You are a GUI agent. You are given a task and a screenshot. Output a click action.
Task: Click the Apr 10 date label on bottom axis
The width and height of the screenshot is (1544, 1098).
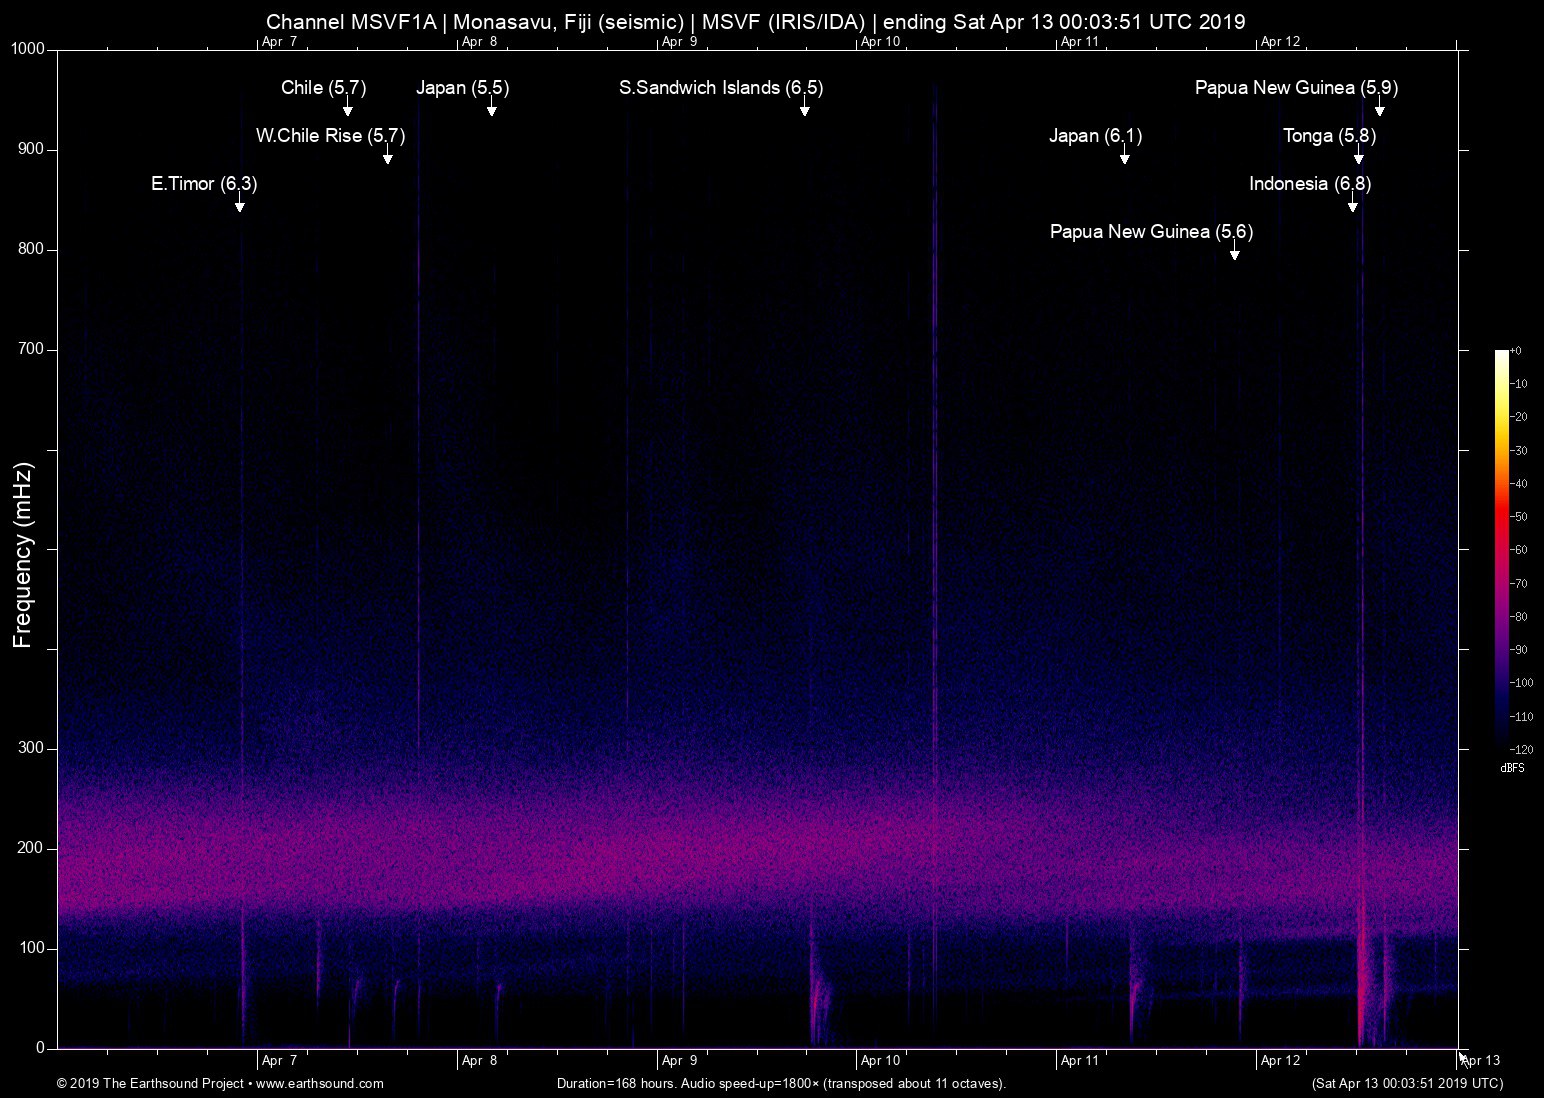pos(880,1060)
